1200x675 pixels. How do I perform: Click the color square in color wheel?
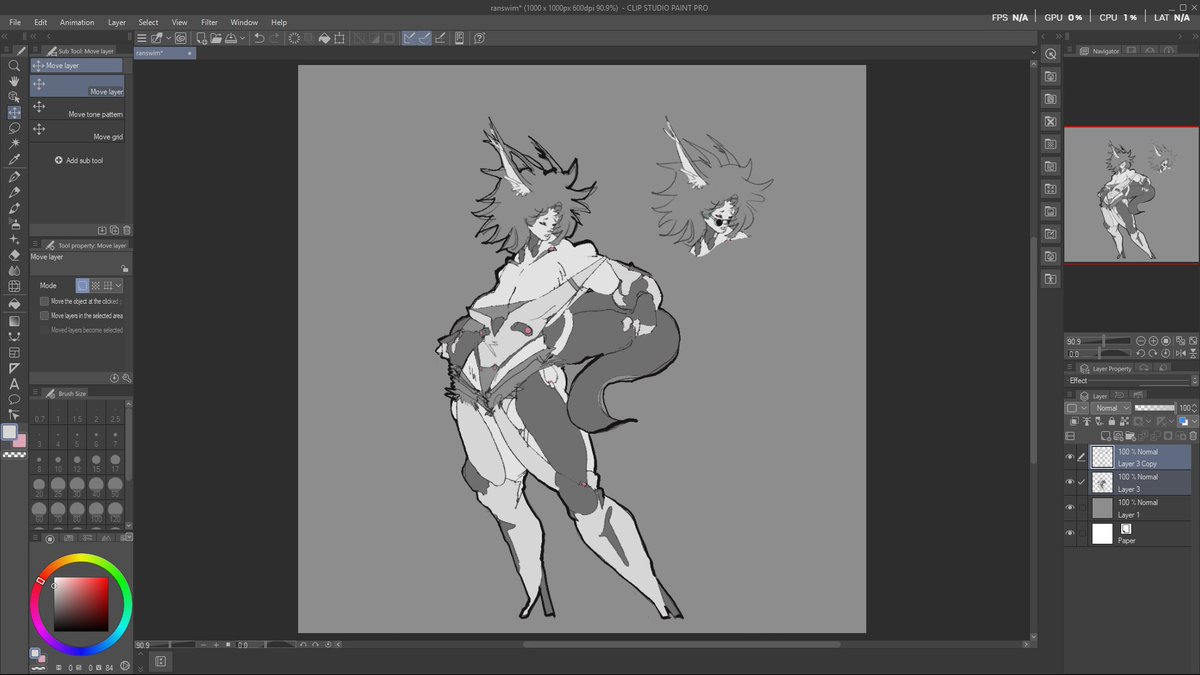(80, 603)
